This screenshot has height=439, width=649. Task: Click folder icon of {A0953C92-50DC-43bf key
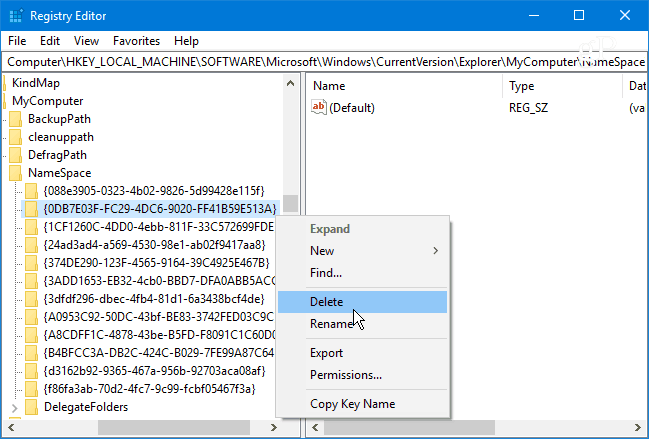(31, 317)
